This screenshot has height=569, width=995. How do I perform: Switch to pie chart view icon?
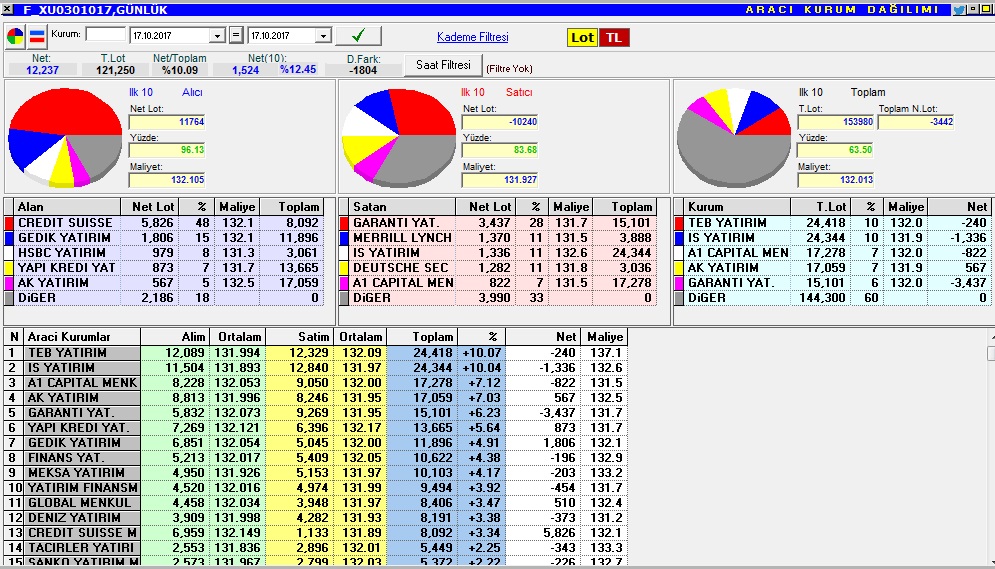15,37
